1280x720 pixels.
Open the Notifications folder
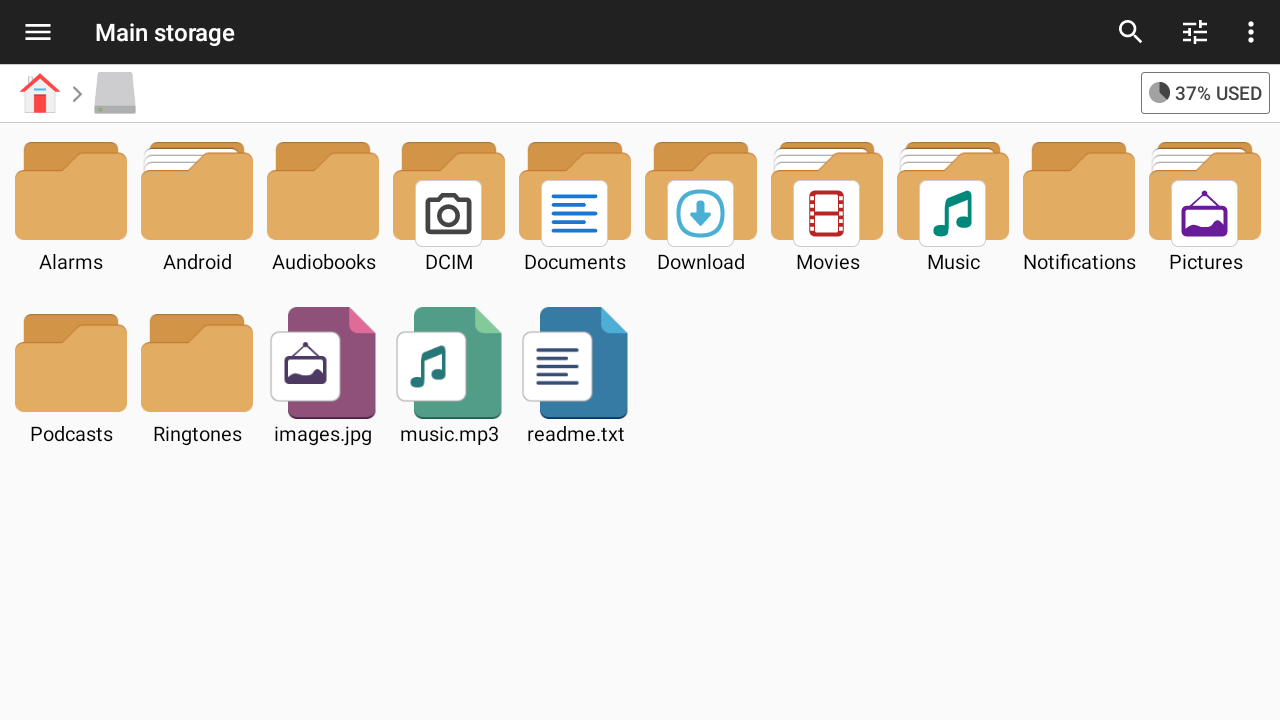point(1078,190)
